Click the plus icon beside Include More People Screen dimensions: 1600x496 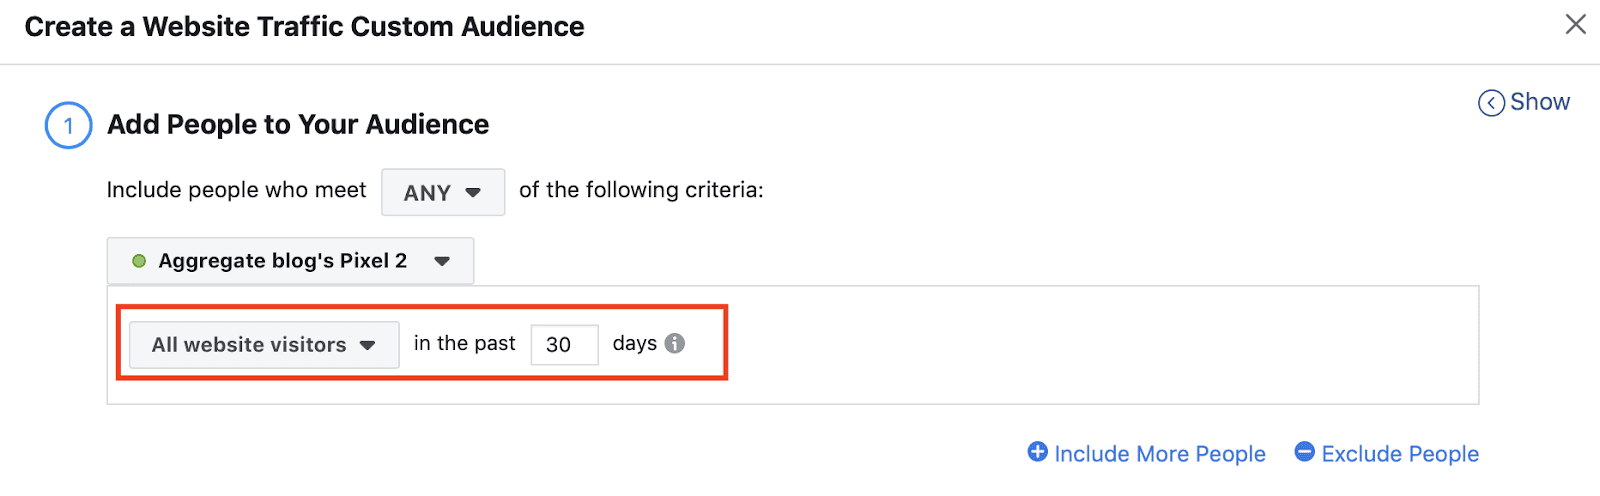click(1038, 452)
